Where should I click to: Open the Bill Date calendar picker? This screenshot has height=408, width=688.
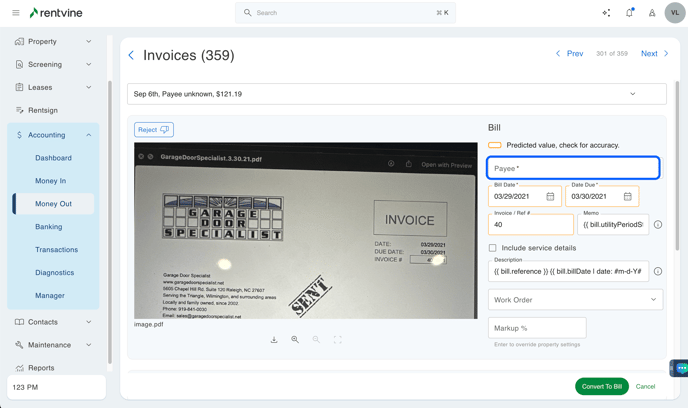pyautogui.click(x=550, y=197)
